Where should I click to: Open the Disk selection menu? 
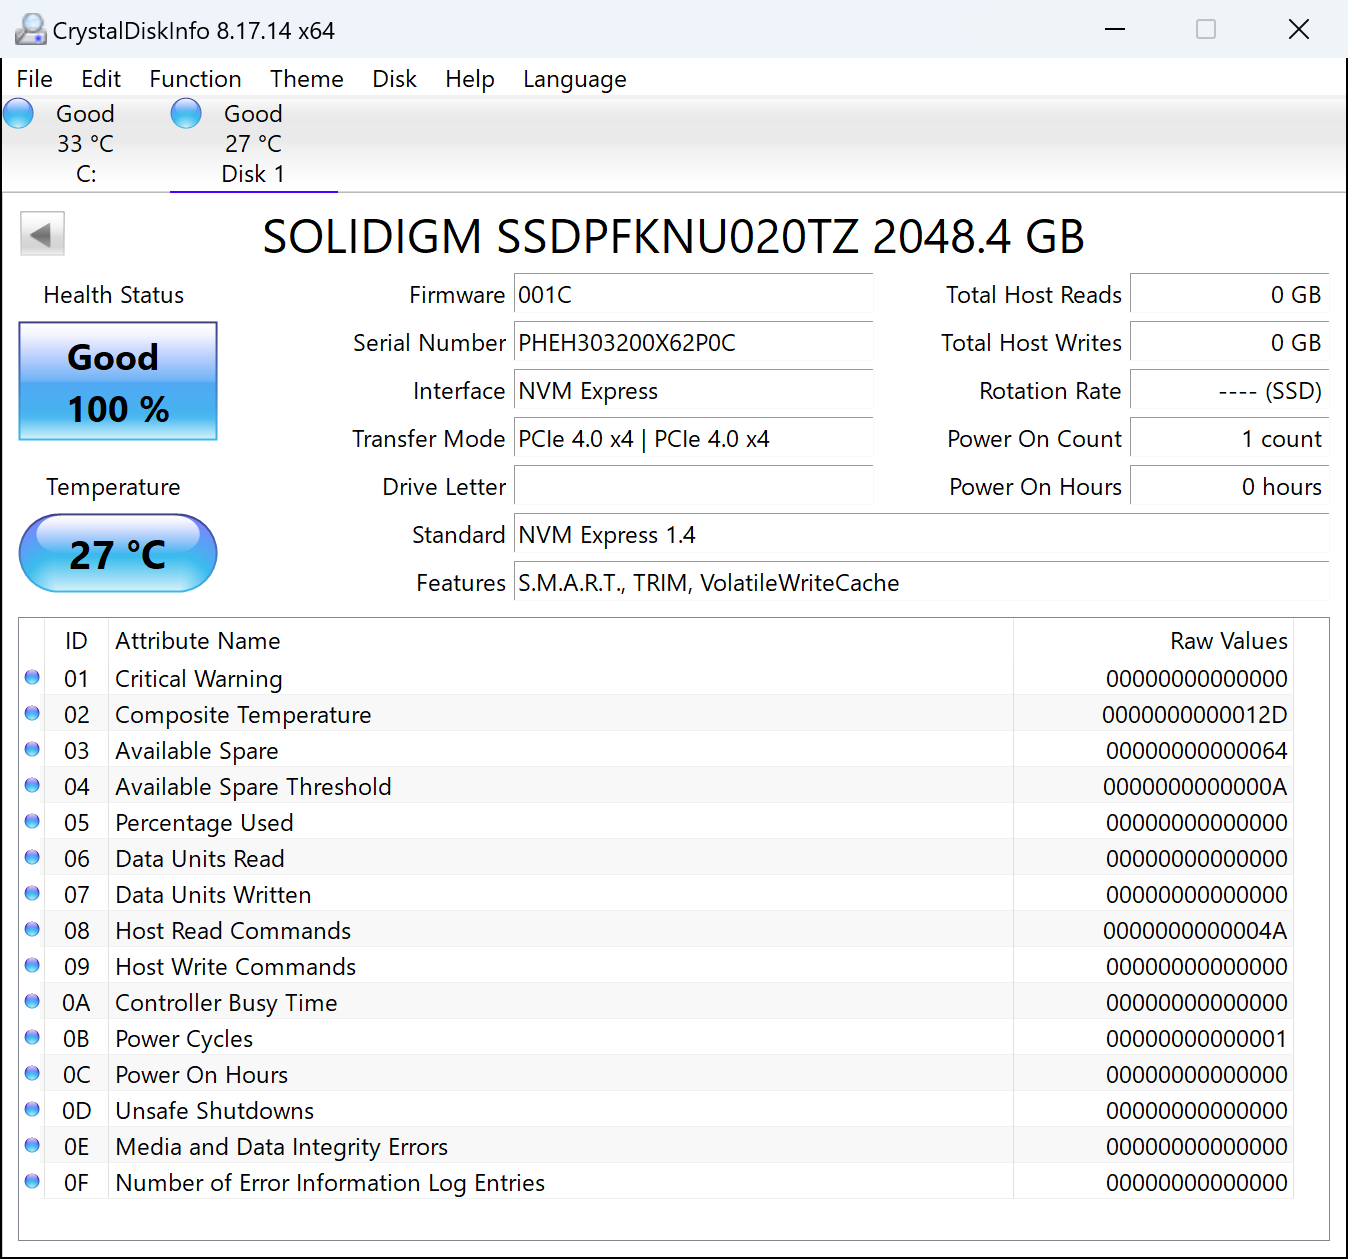coord(394,79)
